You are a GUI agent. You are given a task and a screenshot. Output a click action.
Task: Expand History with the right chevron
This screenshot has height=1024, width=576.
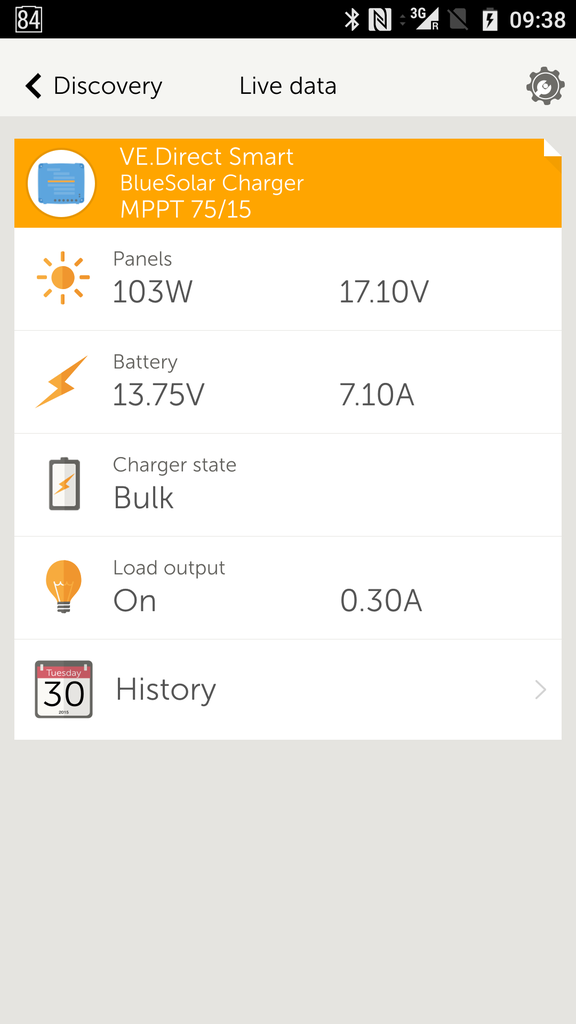pyautogui.click(x=540, y=690)
